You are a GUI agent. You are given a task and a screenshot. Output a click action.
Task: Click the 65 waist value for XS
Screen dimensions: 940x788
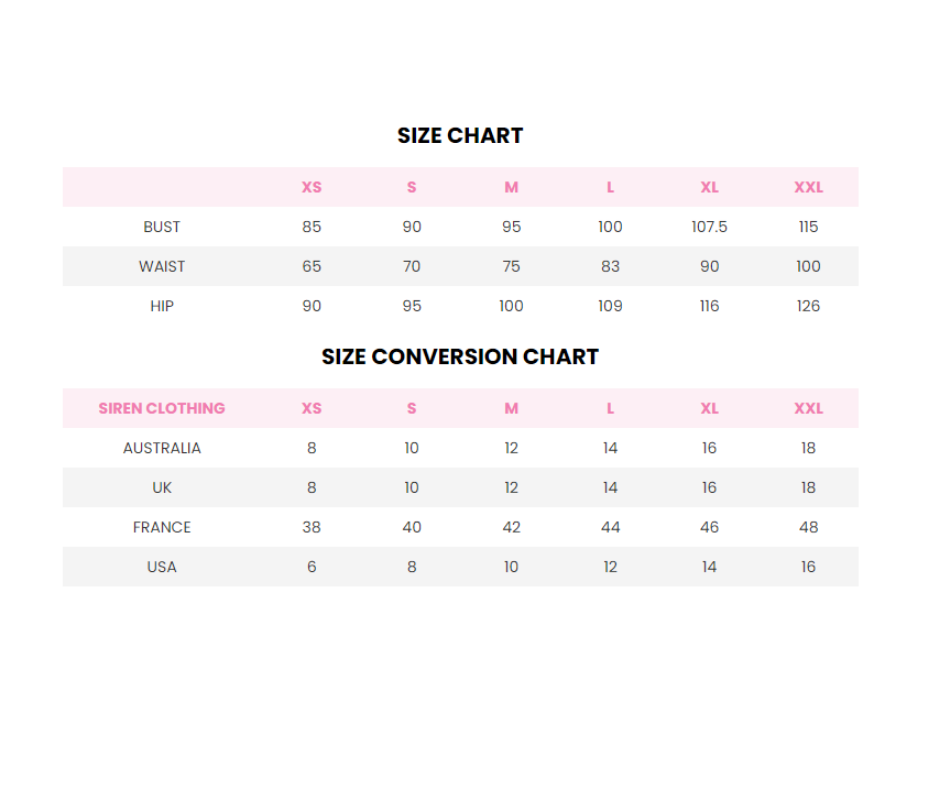pos(311,266)
